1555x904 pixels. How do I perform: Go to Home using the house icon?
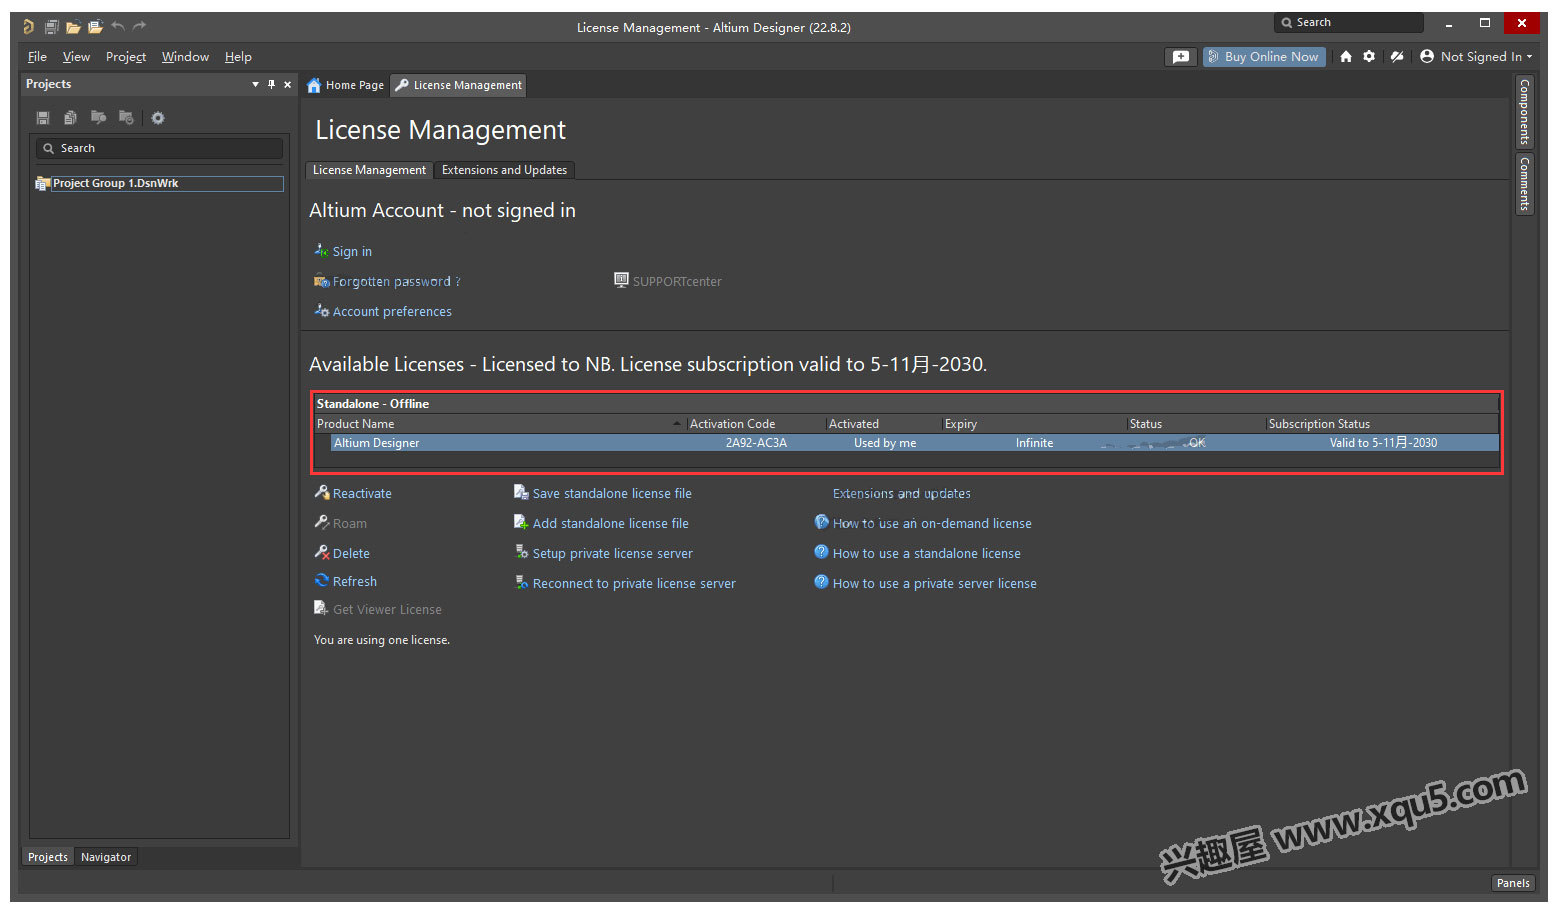[1346, 57]
